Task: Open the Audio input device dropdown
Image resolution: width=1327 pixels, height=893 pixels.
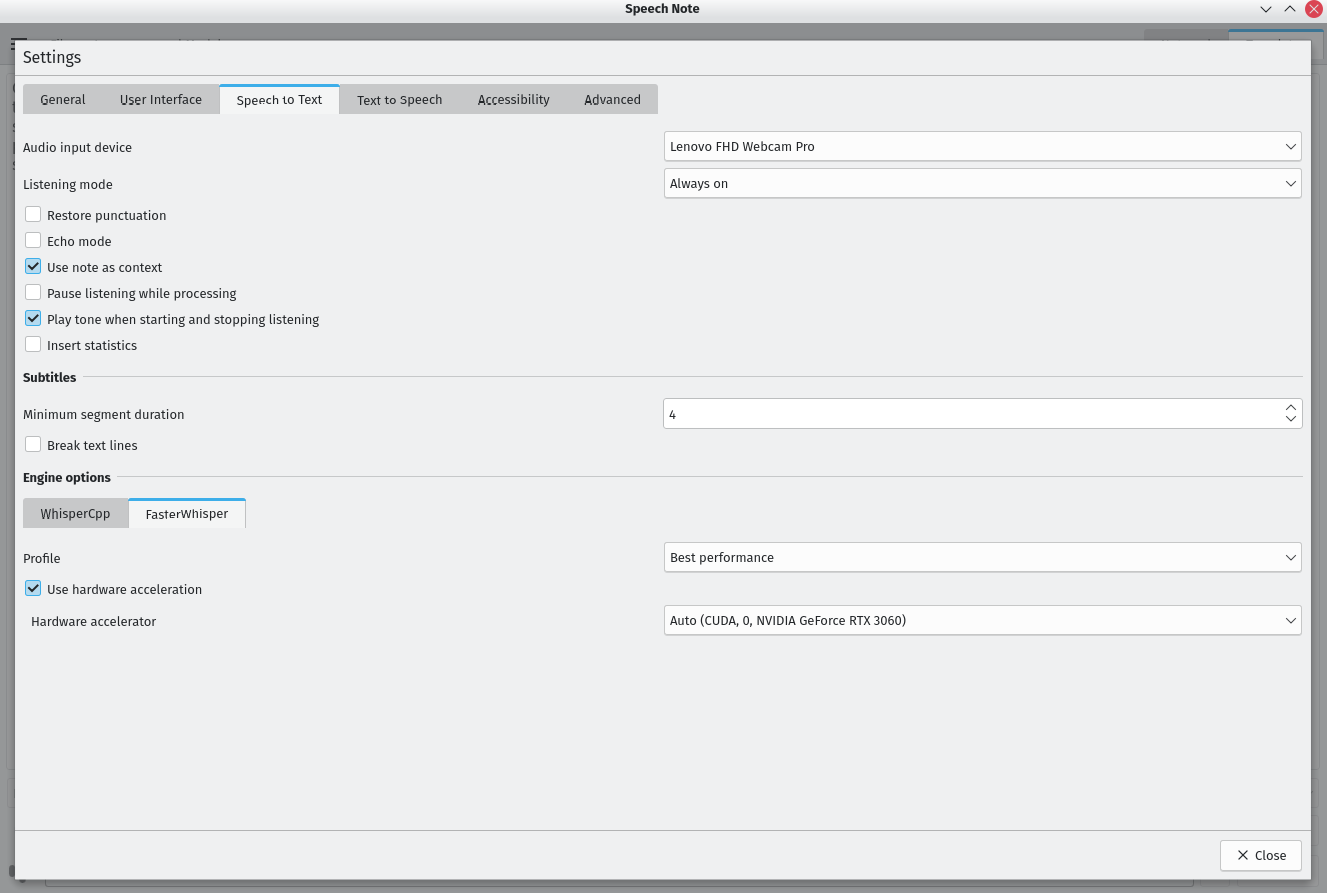Action: point(983,146)
